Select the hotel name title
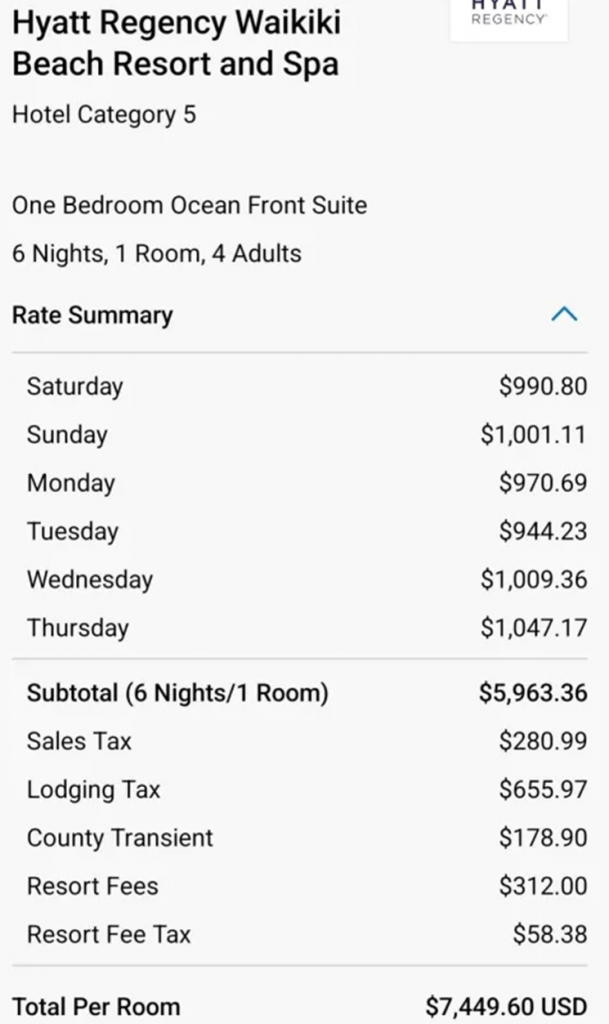The image size is (609, 1024). pos(176,43)
